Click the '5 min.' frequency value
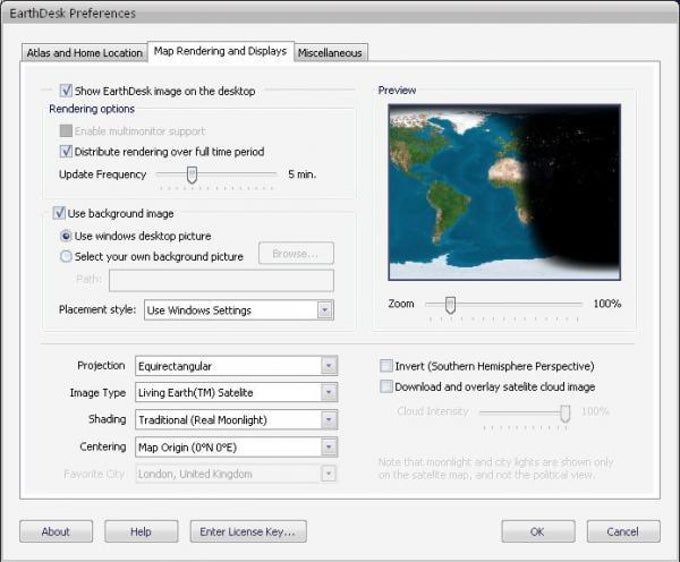Viewport: 680px width, 562px height. coord(302,174)
